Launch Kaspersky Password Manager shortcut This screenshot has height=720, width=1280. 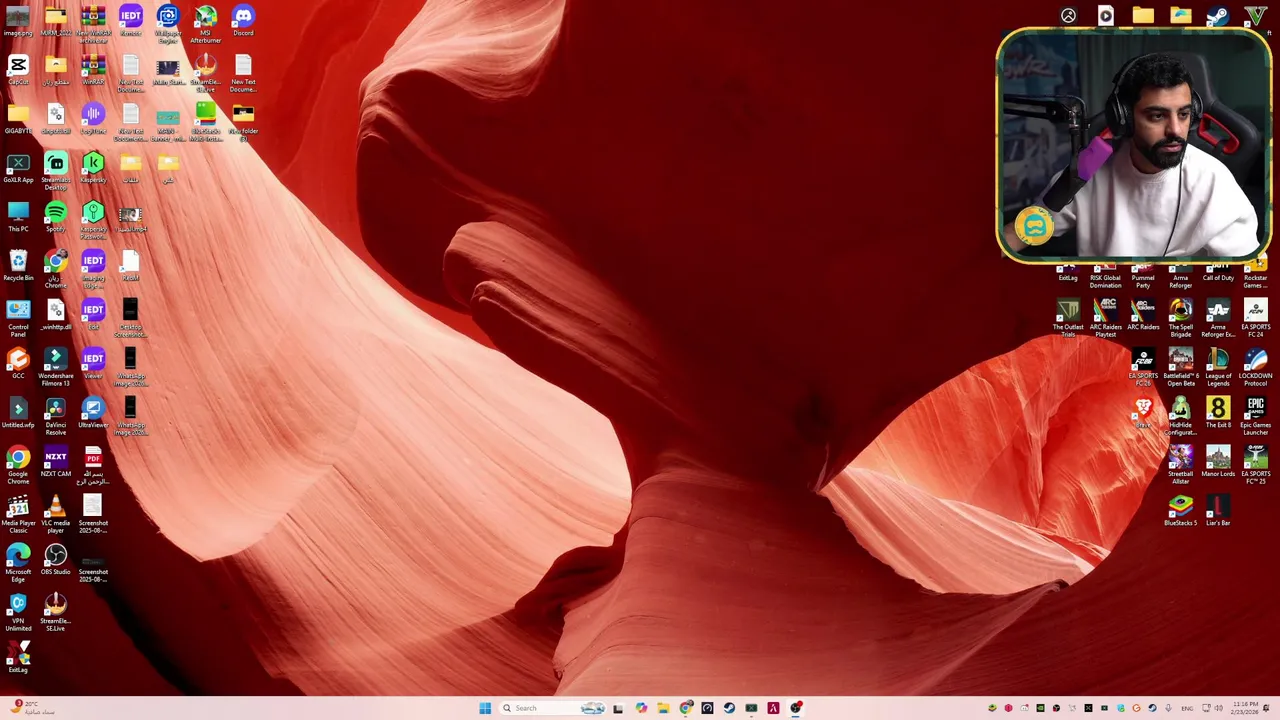tap(93, 220)
